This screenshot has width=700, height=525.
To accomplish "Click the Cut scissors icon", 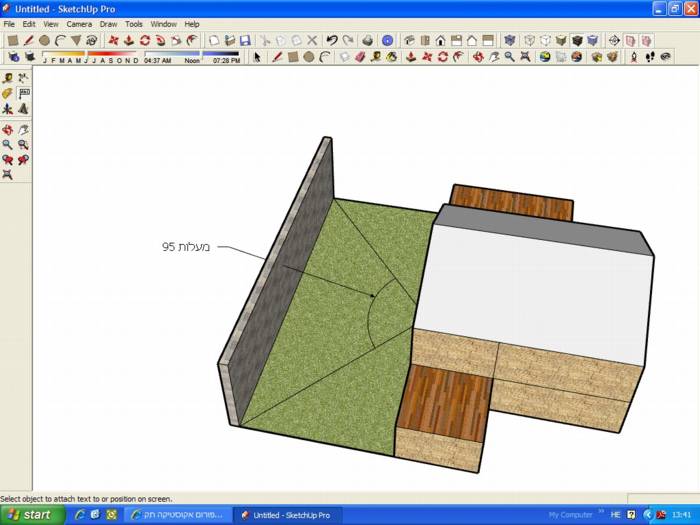I will (x=265, y=41).
